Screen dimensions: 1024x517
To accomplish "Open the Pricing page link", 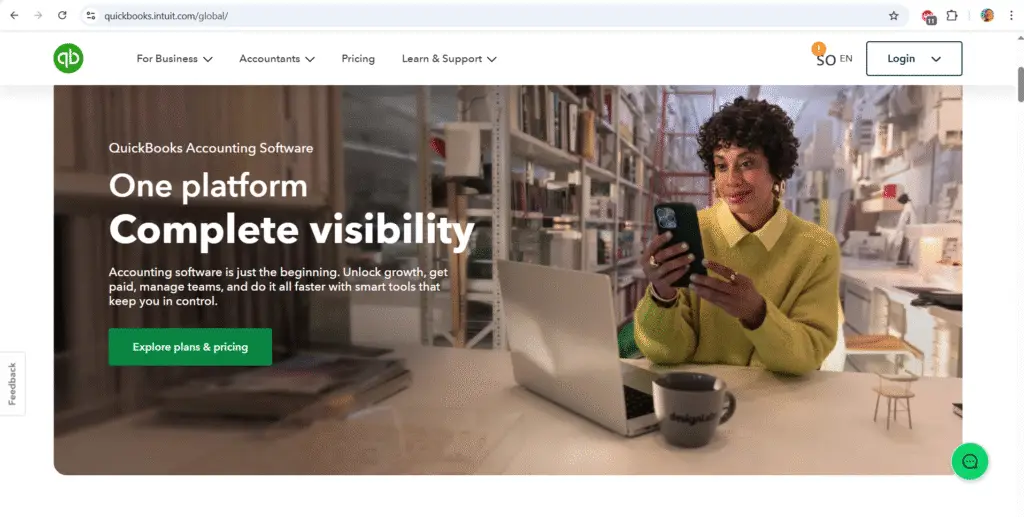I will tap(358, 59).
